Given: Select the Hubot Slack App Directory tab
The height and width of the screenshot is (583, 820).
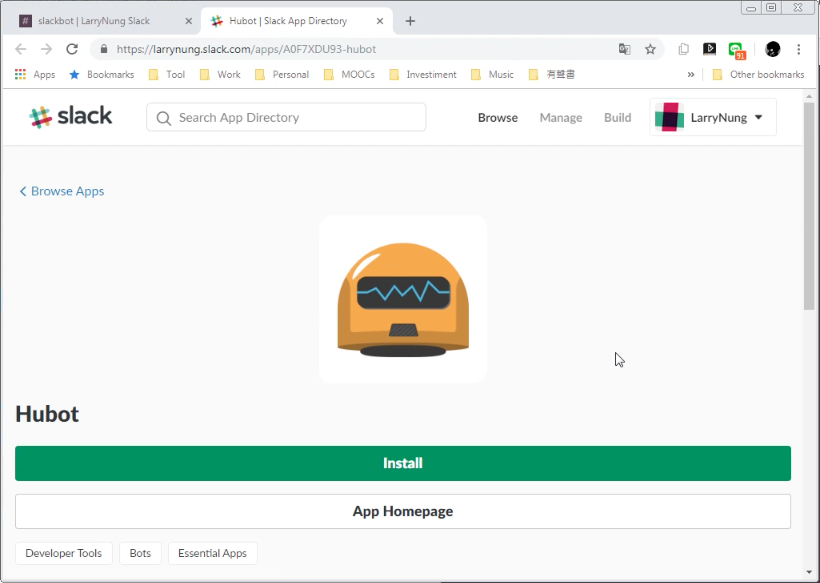Looking at the screenshot, I should click(x=297, y=21).
